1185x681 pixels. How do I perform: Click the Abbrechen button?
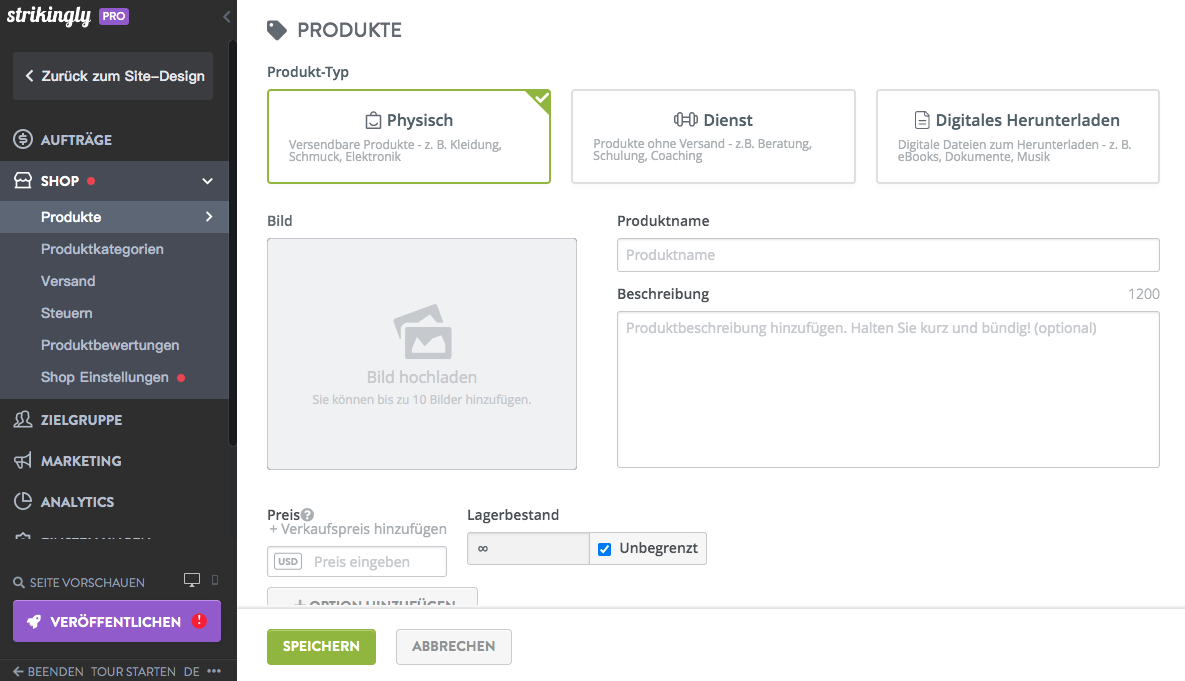pos(453,647)
